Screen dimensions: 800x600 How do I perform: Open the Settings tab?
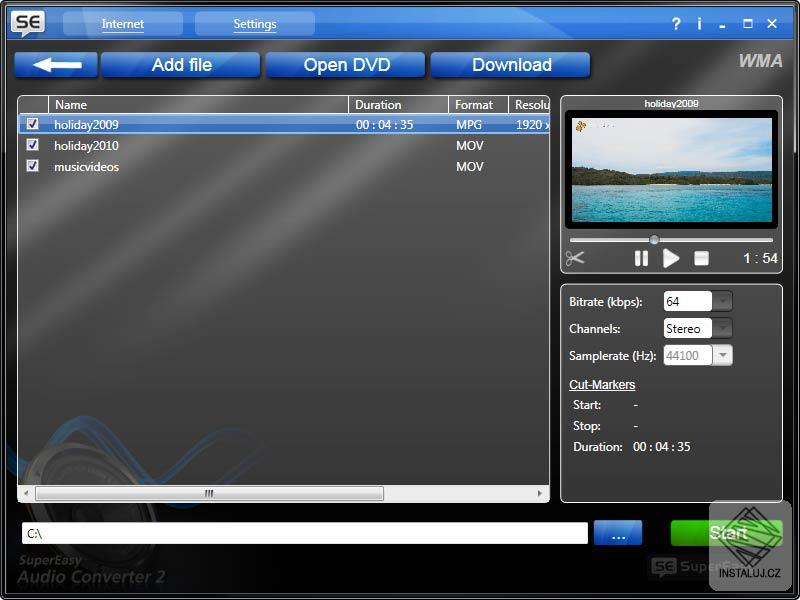[x=255, y=23]
